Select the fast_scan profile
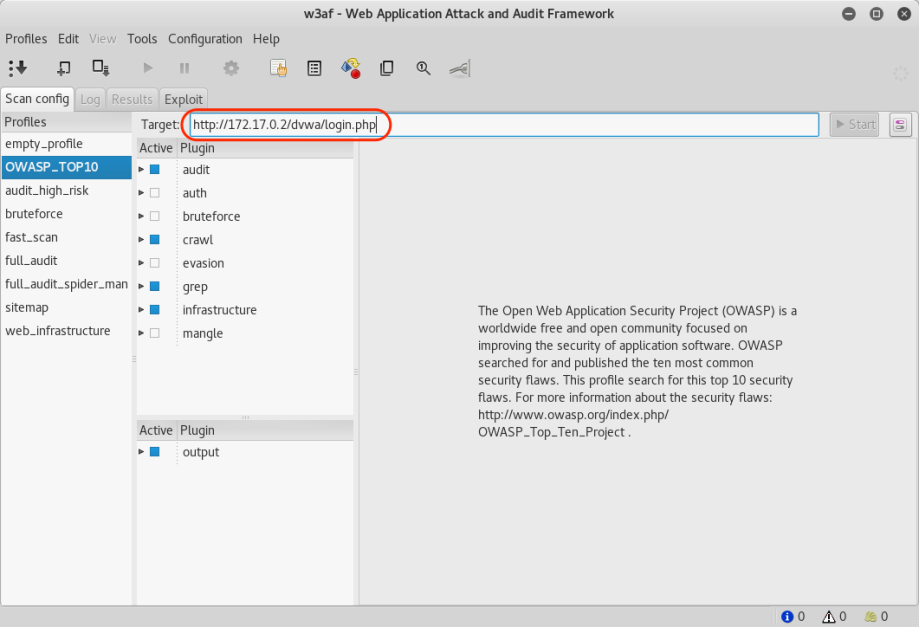This screenshot has width=919, height=627. tap(66, 237)
